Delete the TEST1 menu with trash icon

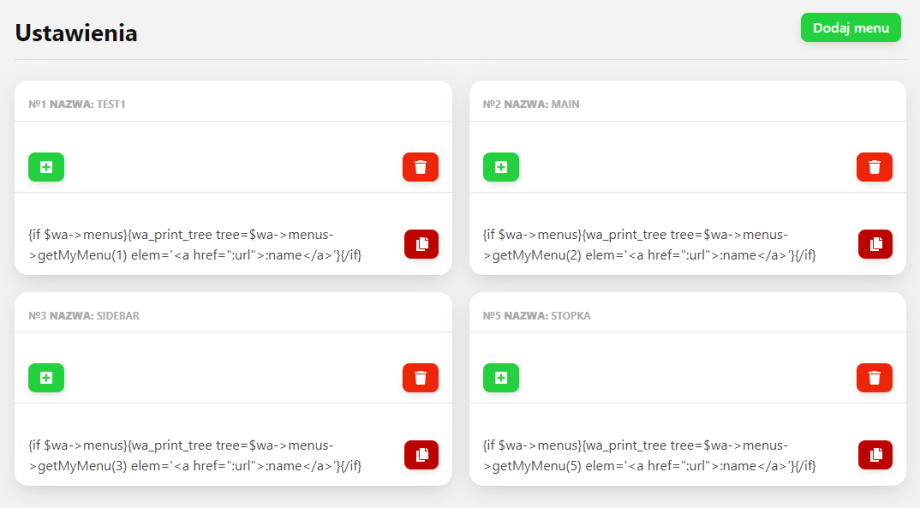coord(420,167)
